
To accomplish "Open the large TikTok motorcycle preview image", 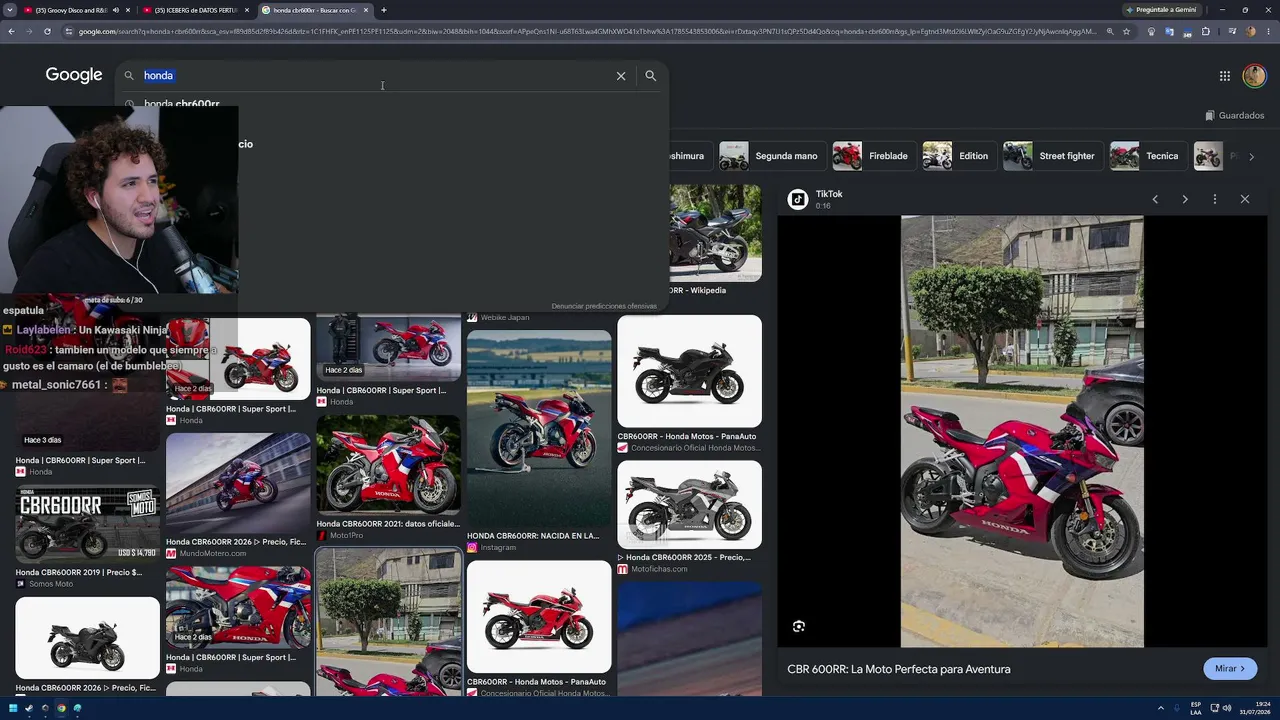I will coord(1022,431).
